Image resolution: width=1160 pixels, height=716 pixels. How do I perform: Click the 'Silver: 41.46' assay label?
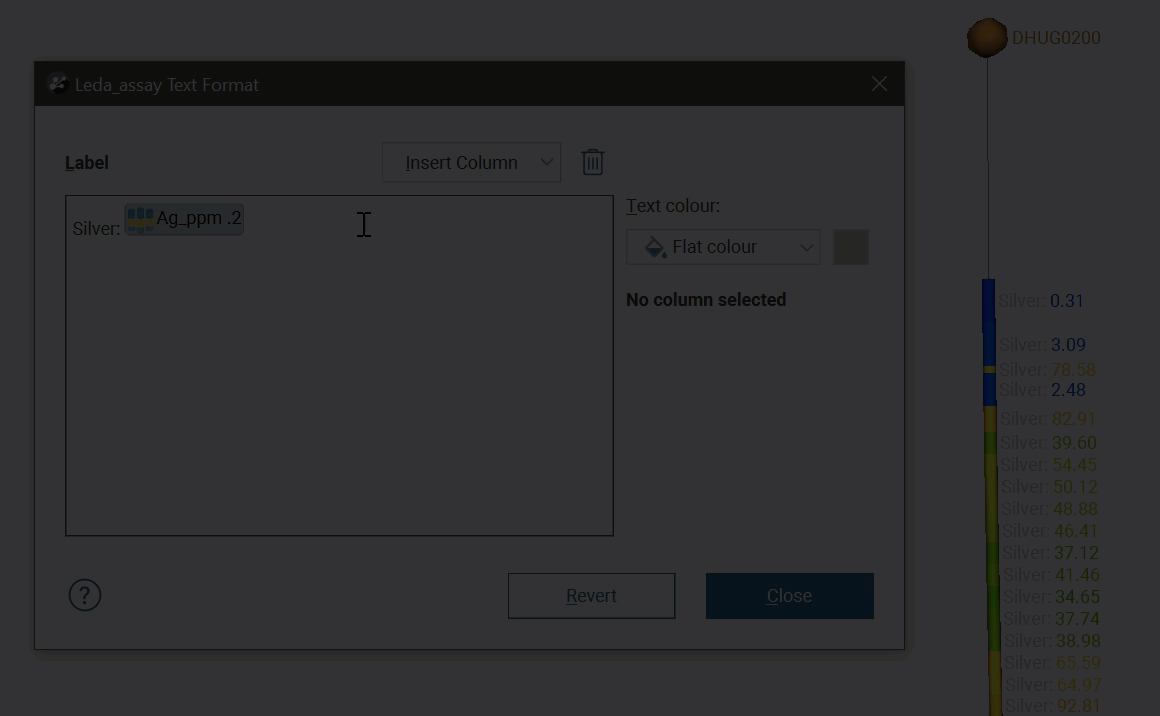coord(1051,575)
